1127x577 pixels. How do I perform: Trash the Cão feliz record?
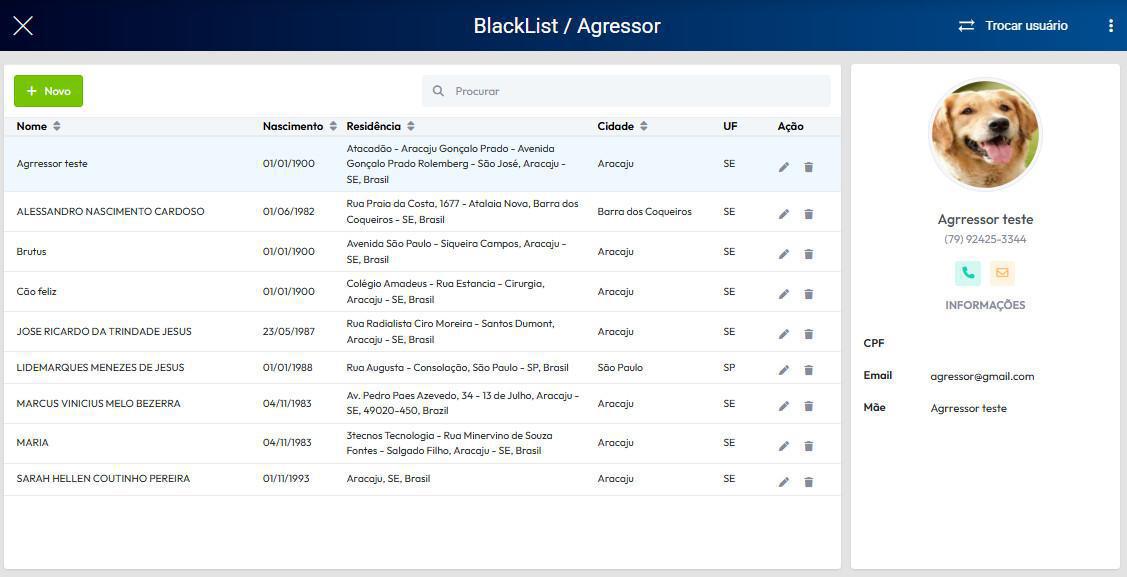click(x=809, y=295)
